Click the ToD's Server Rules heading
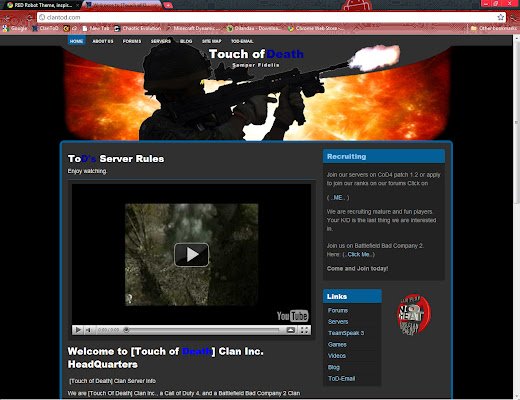This screenshot has height=400, width=520. point(116,159)
